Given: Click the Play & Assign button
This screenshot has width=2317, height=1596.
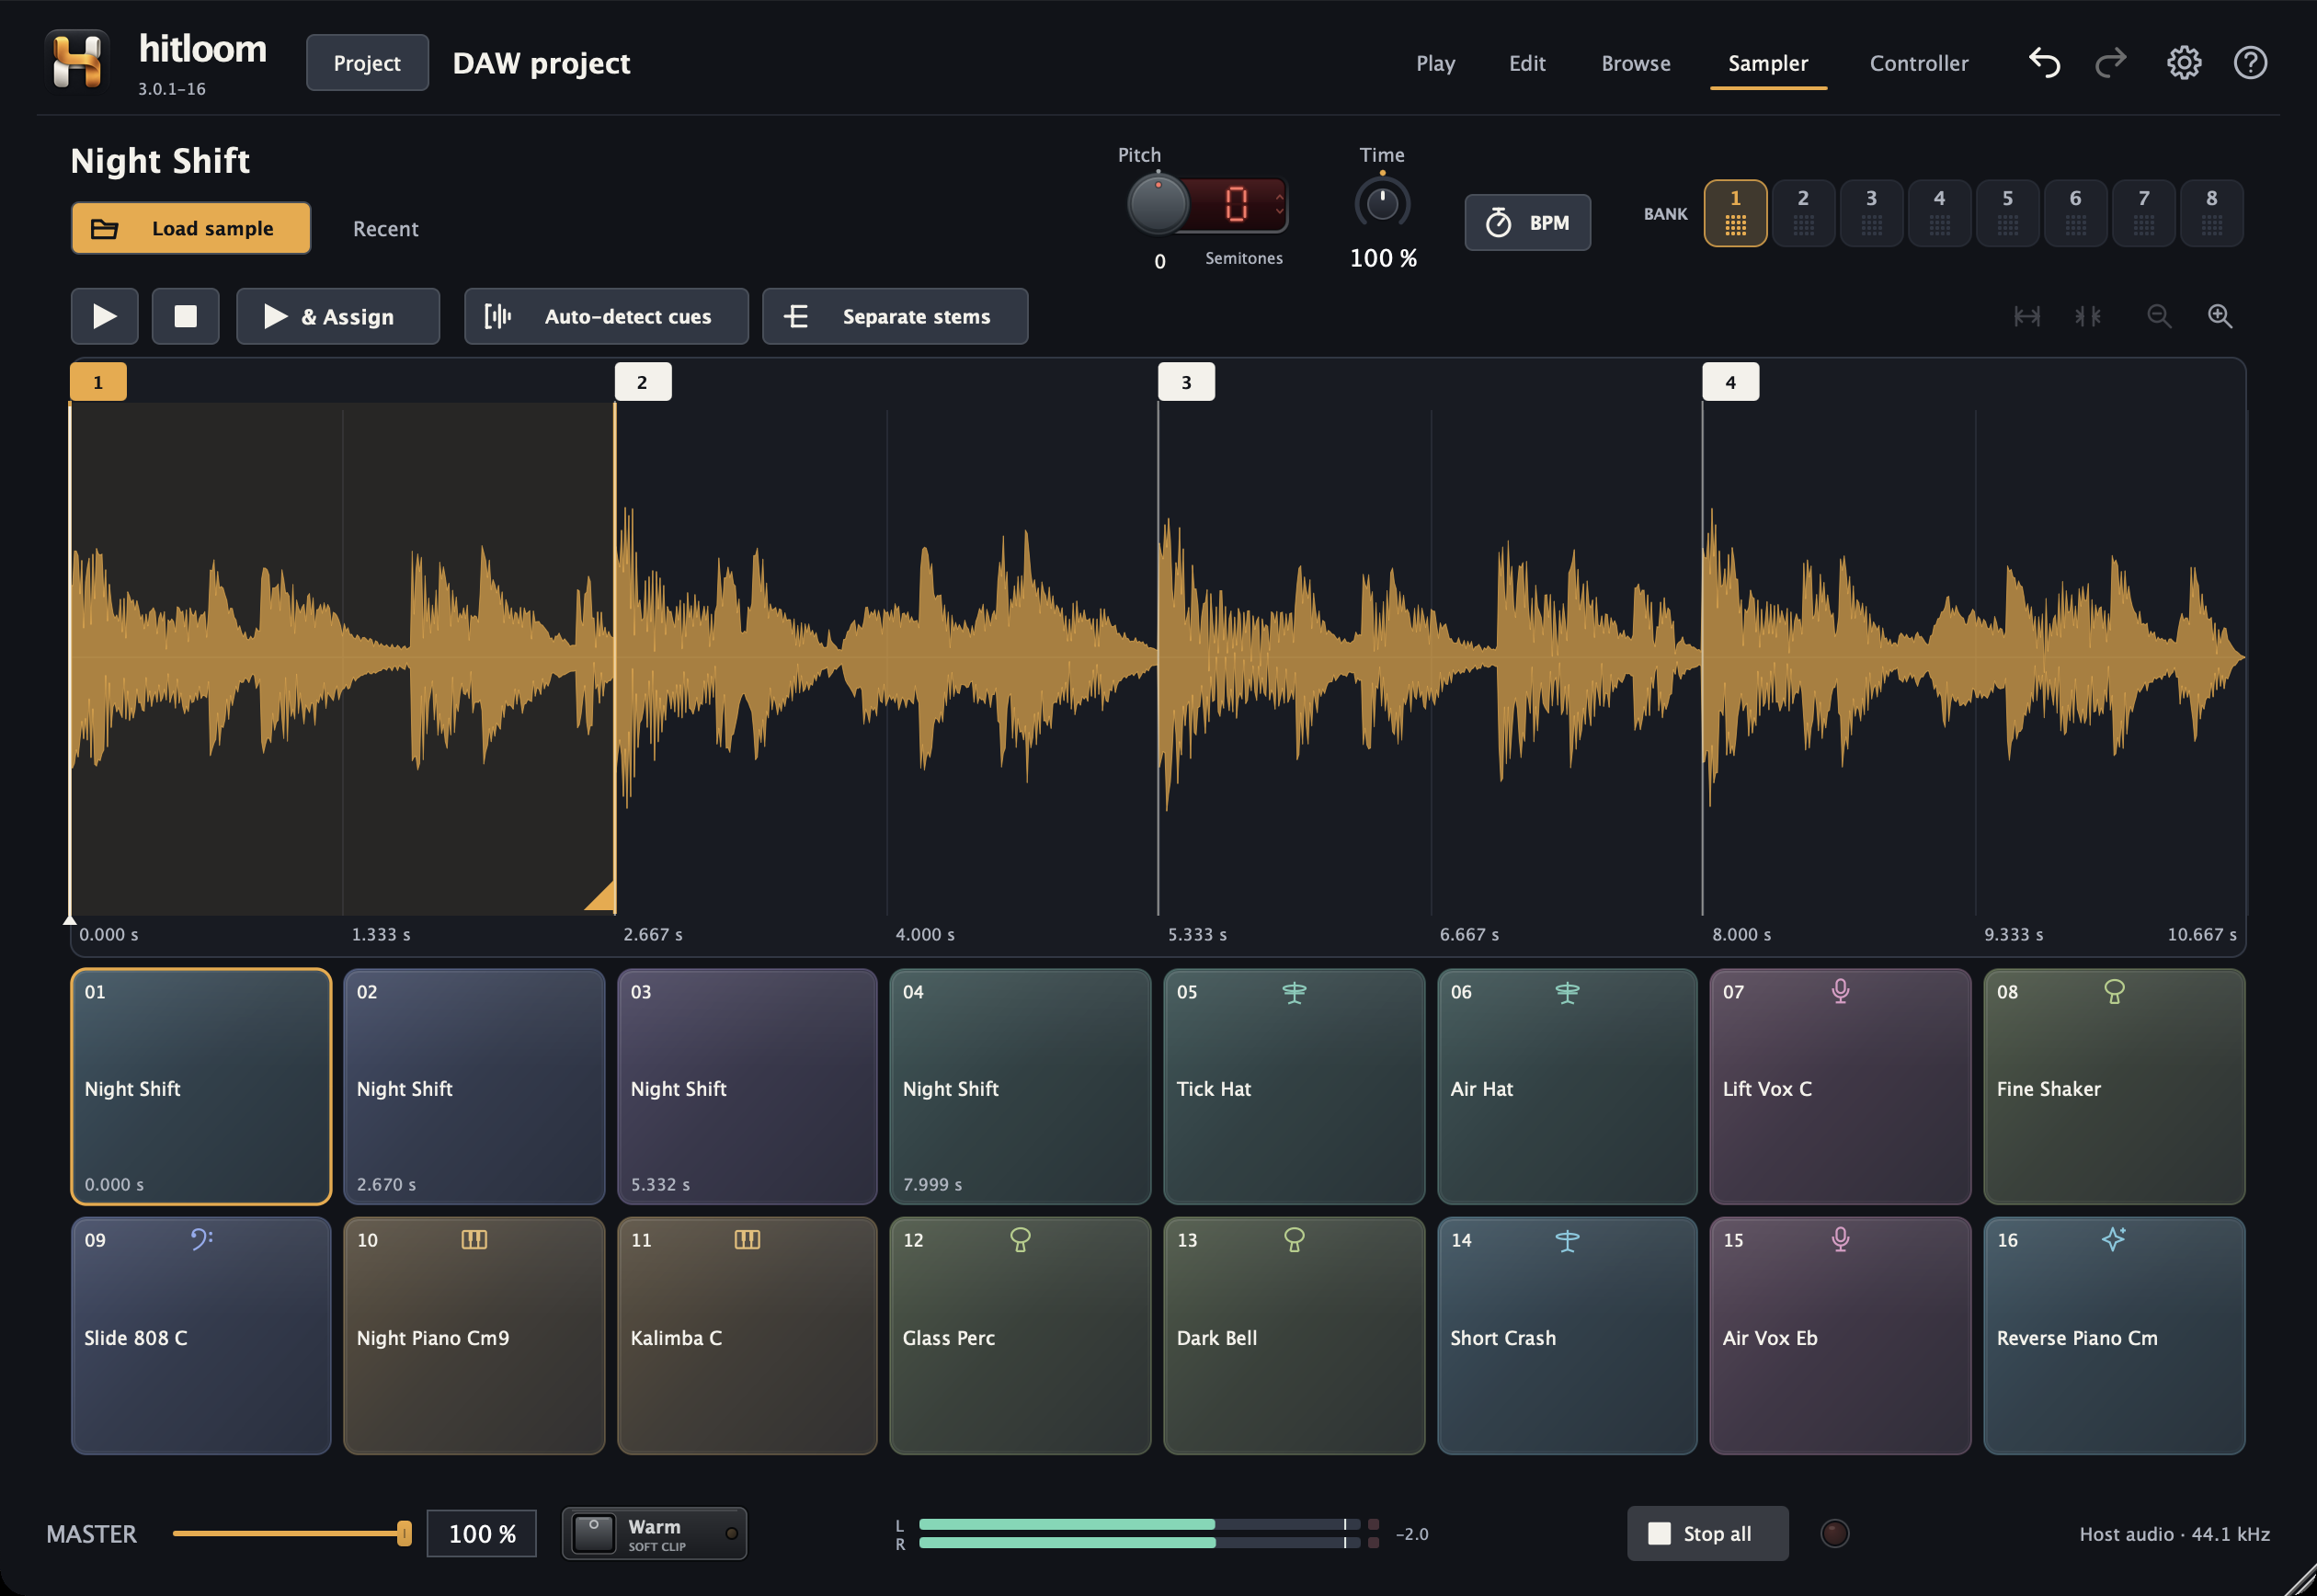Looking at the screenshot, I should (338, 316).
